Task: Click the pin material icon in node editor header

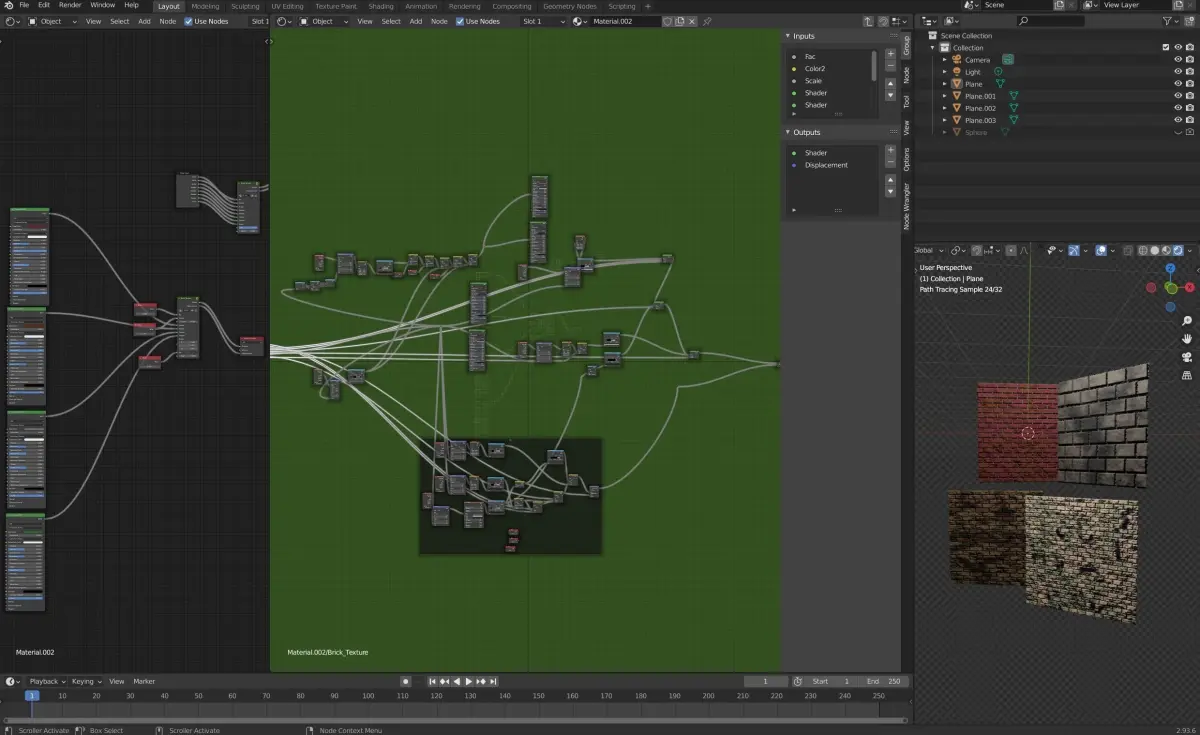Action: pyautogui.click(x=708, y=21)
